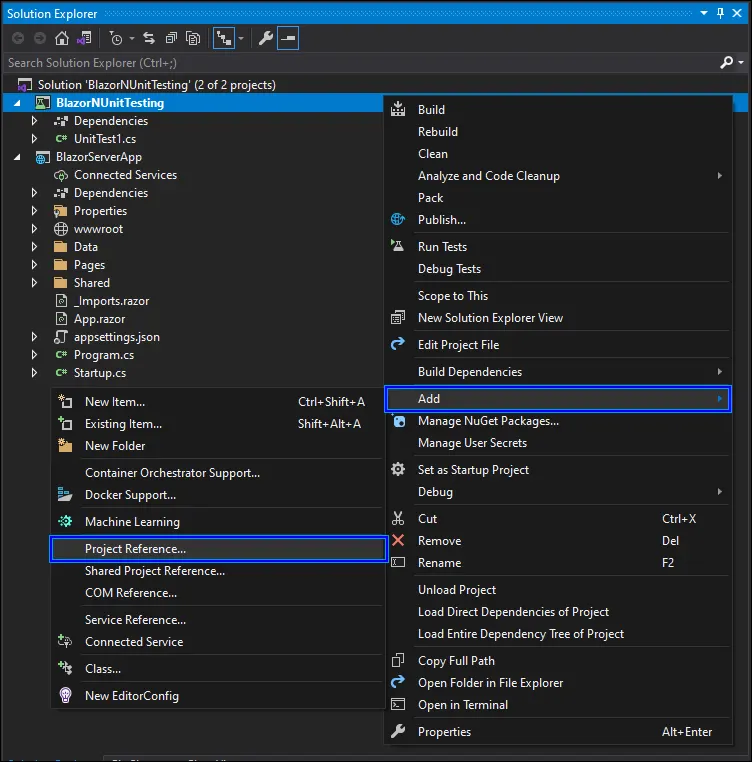Click the wrench Properties icon in toolbar

coord(265,38)
